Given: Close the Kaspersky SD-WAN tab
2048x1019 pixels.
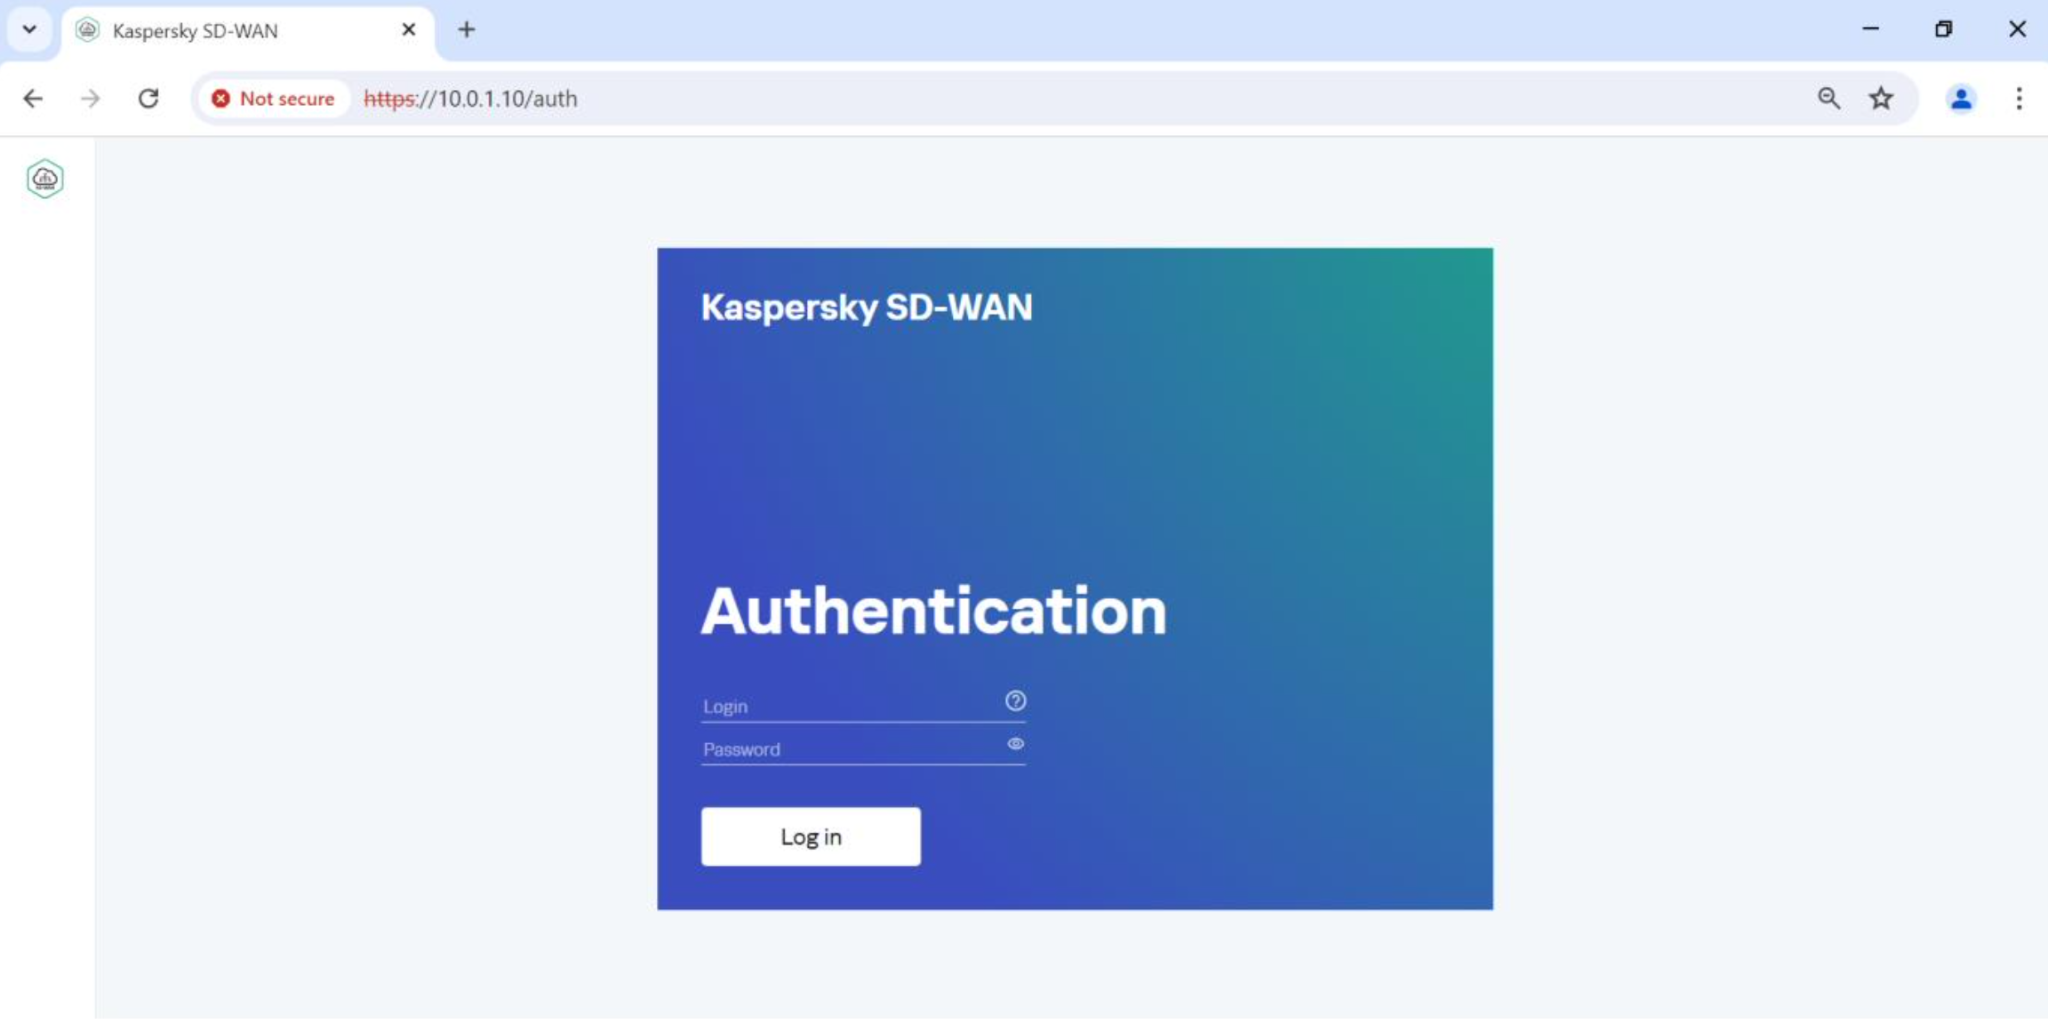Looking at the screenshot, I should coord(408,30).
